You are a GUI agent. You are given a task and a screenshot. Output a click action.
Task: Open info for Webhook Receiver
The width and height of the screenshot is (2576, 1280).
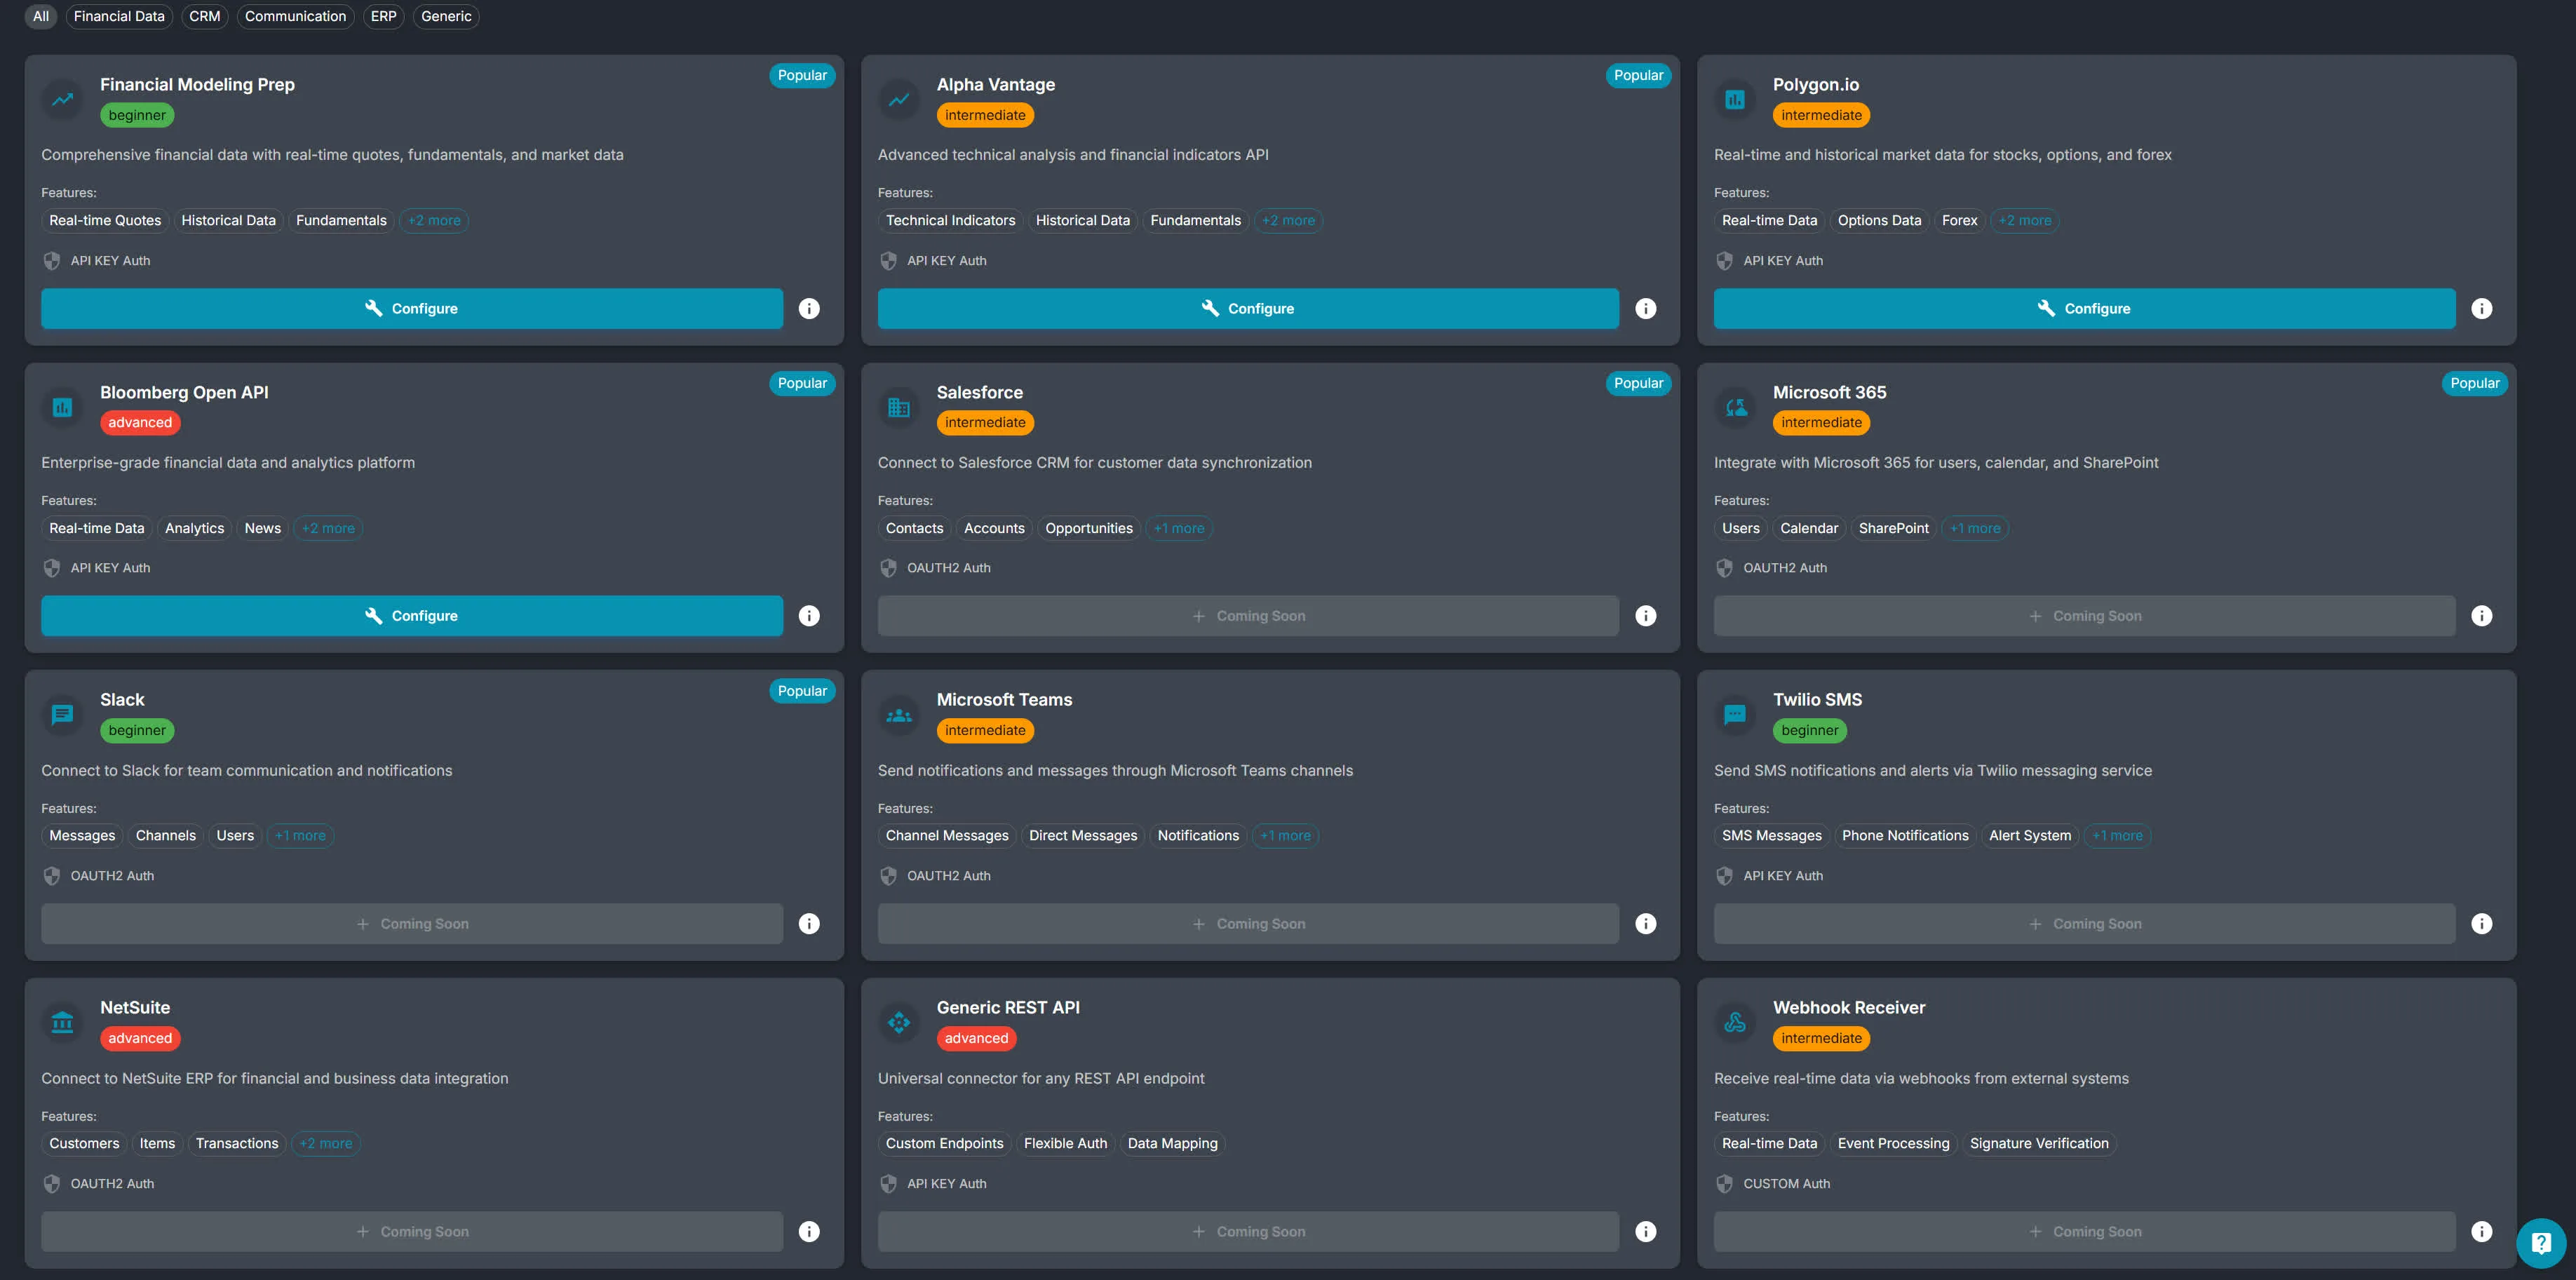click(x=2481, y=1232)
